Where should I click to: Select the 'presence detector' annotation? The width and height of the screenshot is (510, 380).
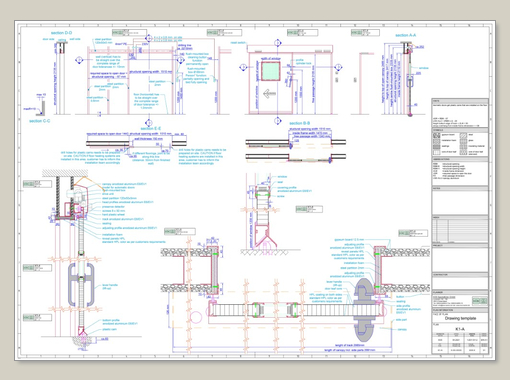click(x=113, y=207)
